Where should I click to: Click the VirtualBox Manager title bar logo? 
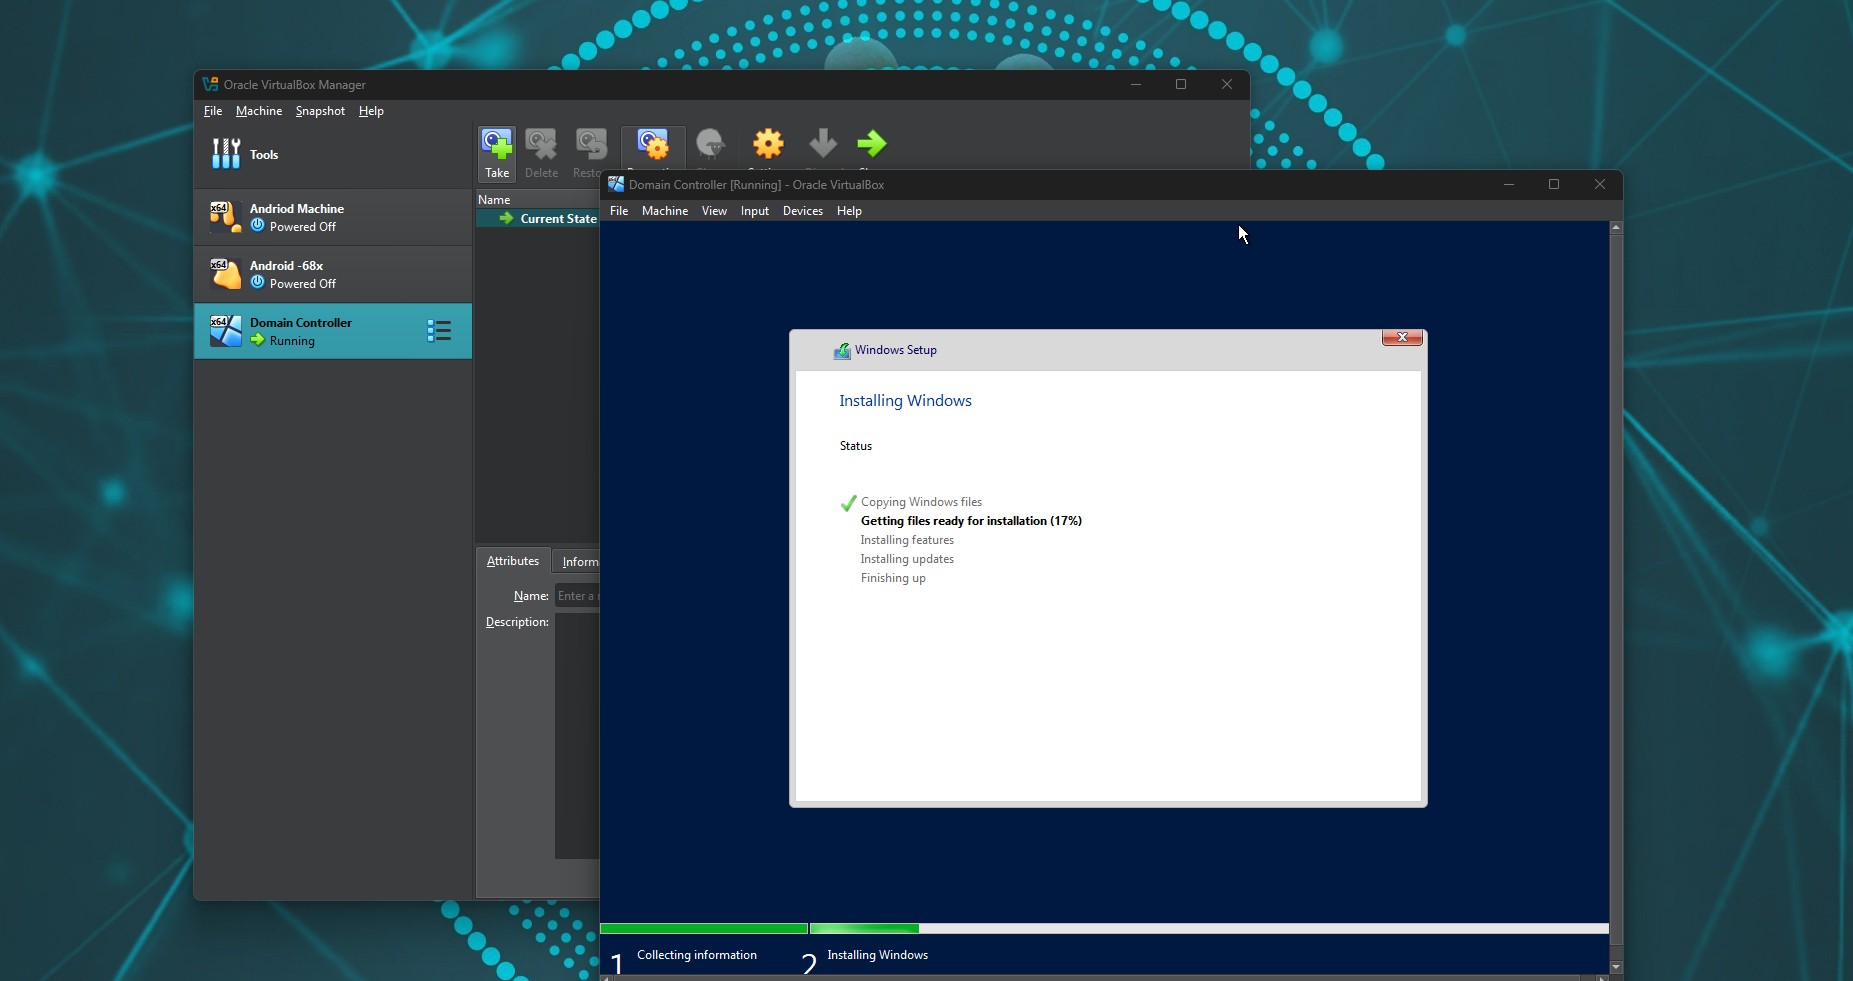pos(210,84)
